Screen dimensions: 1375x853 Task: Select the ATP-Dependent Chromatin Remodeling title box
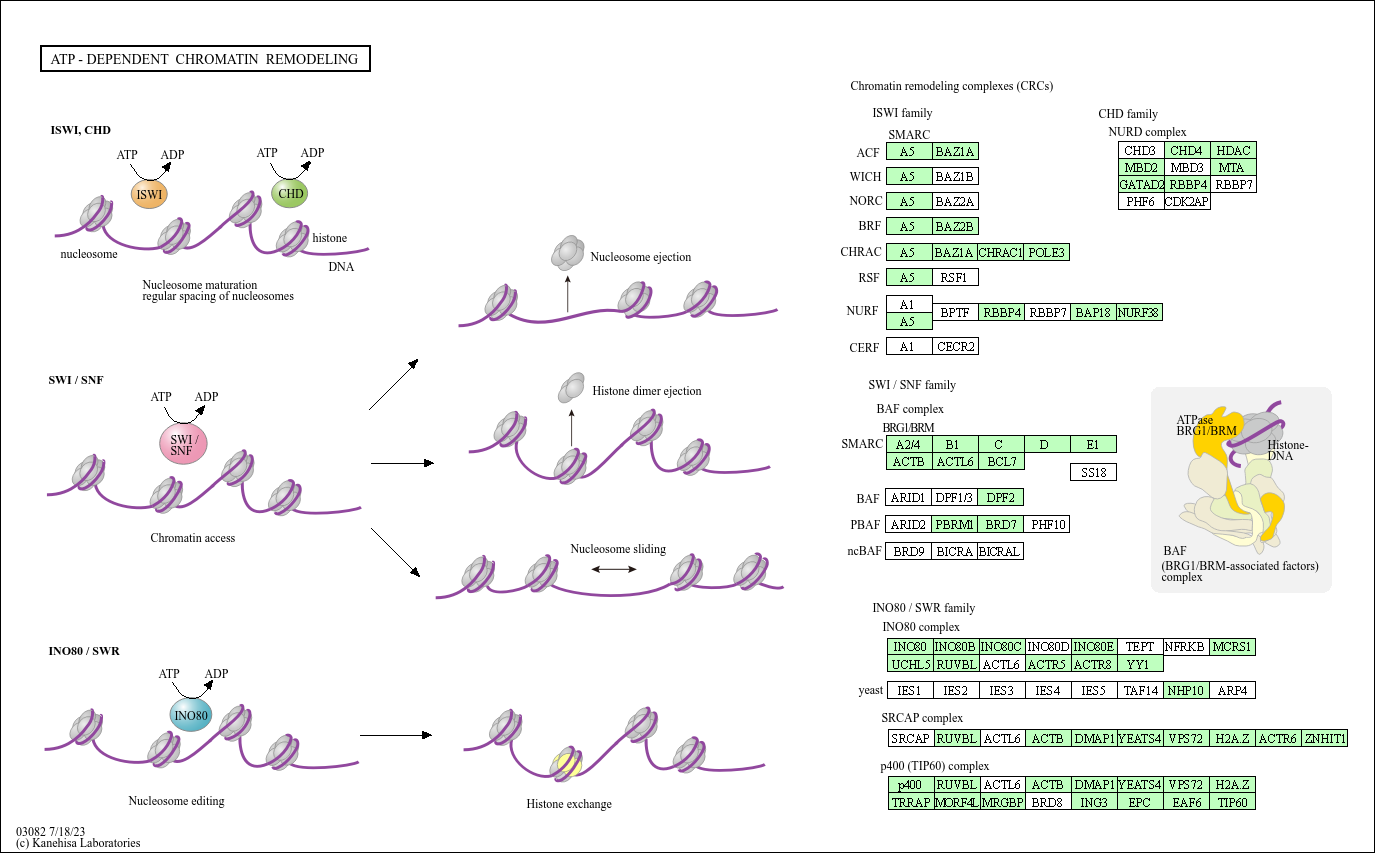click(205, 59)
